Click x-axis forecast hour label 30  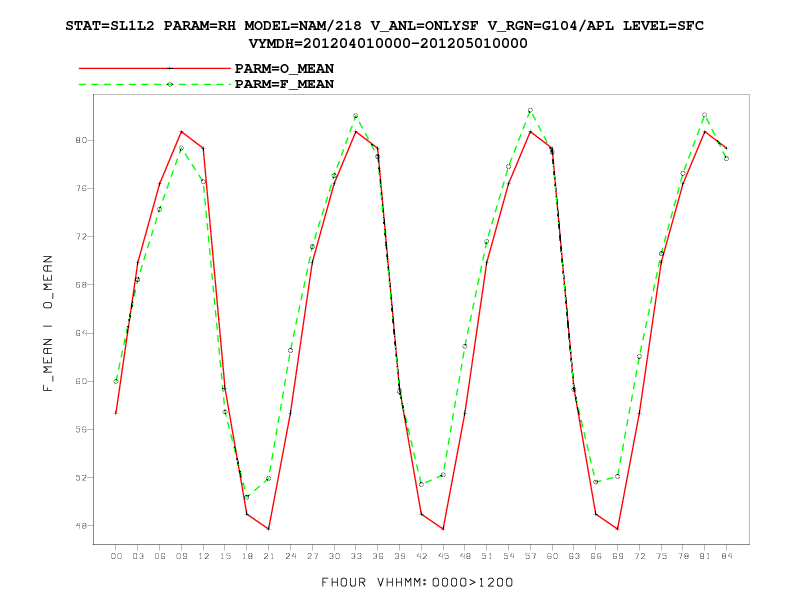(334, 556)
